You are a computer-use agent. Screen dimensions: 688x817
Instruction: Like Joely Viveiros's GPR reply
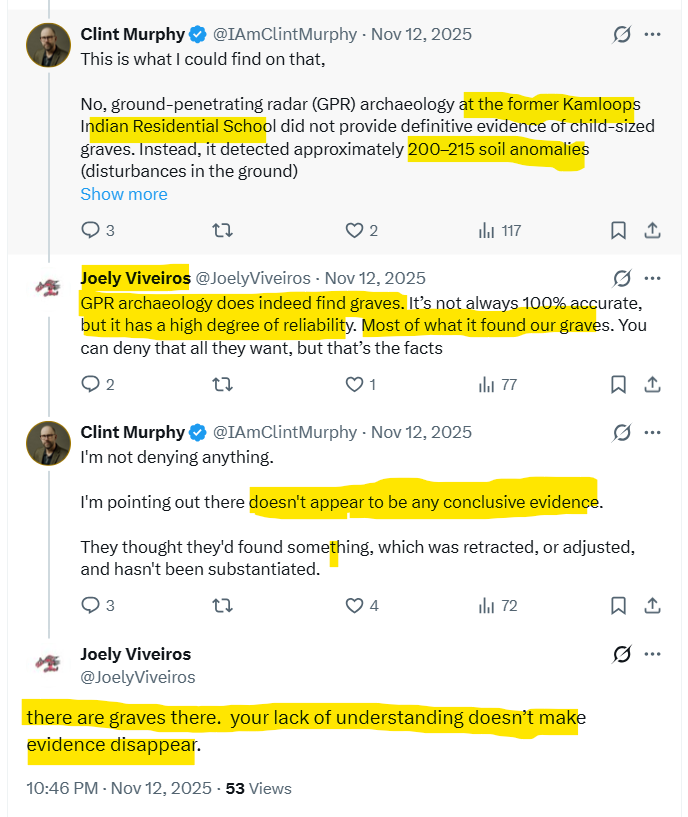coord(353,384)
